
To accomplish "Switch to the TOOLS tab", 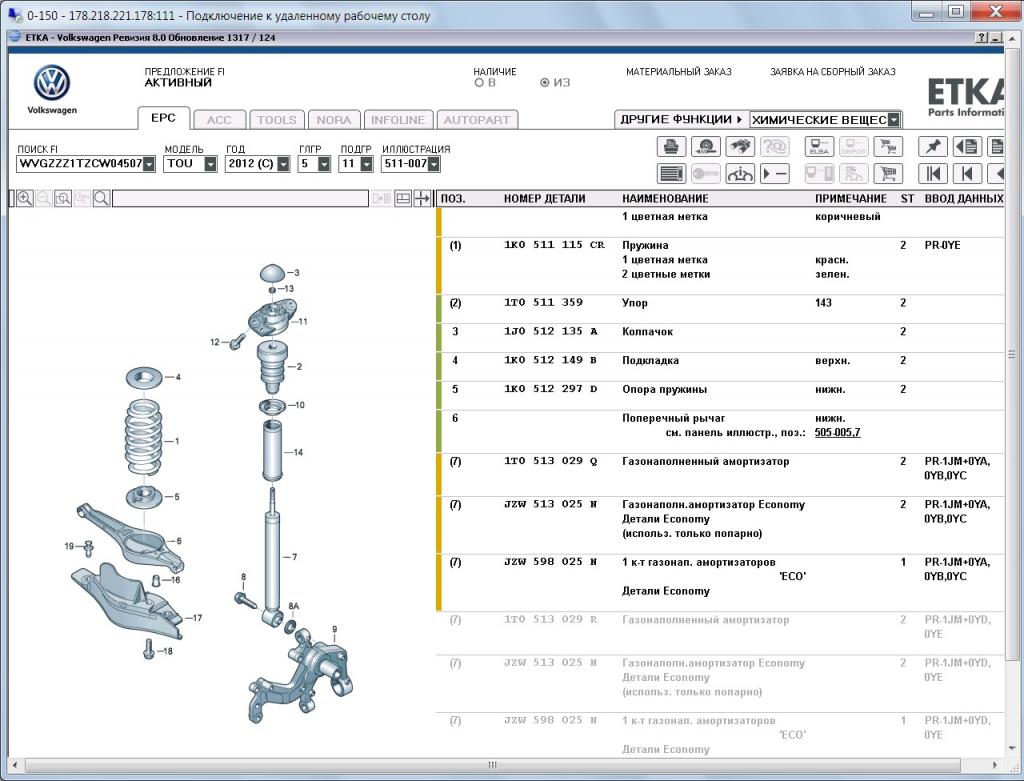I will point(277,120).
